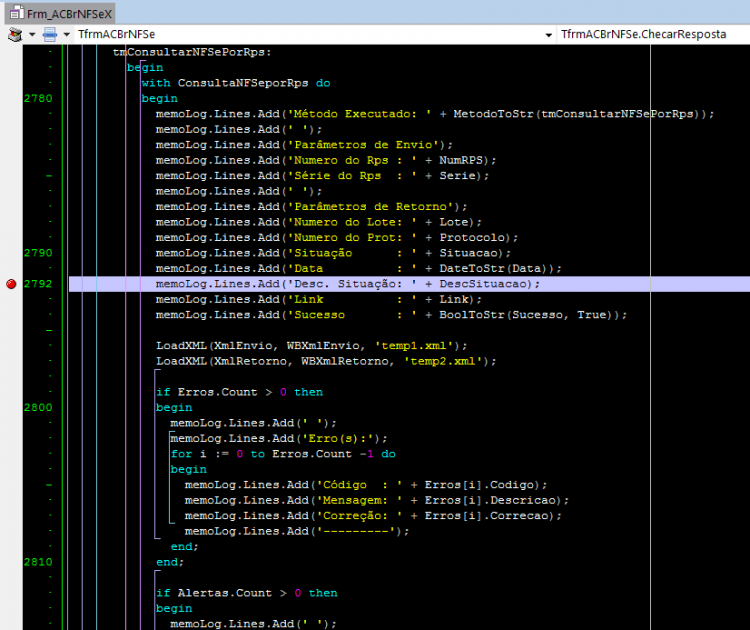The image size is (750, 630).
Task: Click the MetodoToStr(tmConsultarNFSePorRps) call
Action: pyautogui.click(x=577, y=114)
